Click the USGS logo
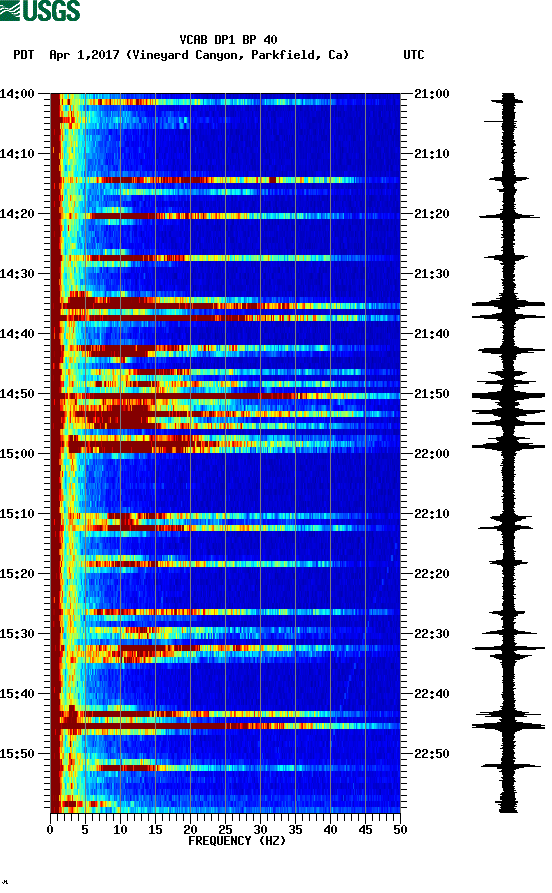Screen dimensions: 552x893 point(40,10)
